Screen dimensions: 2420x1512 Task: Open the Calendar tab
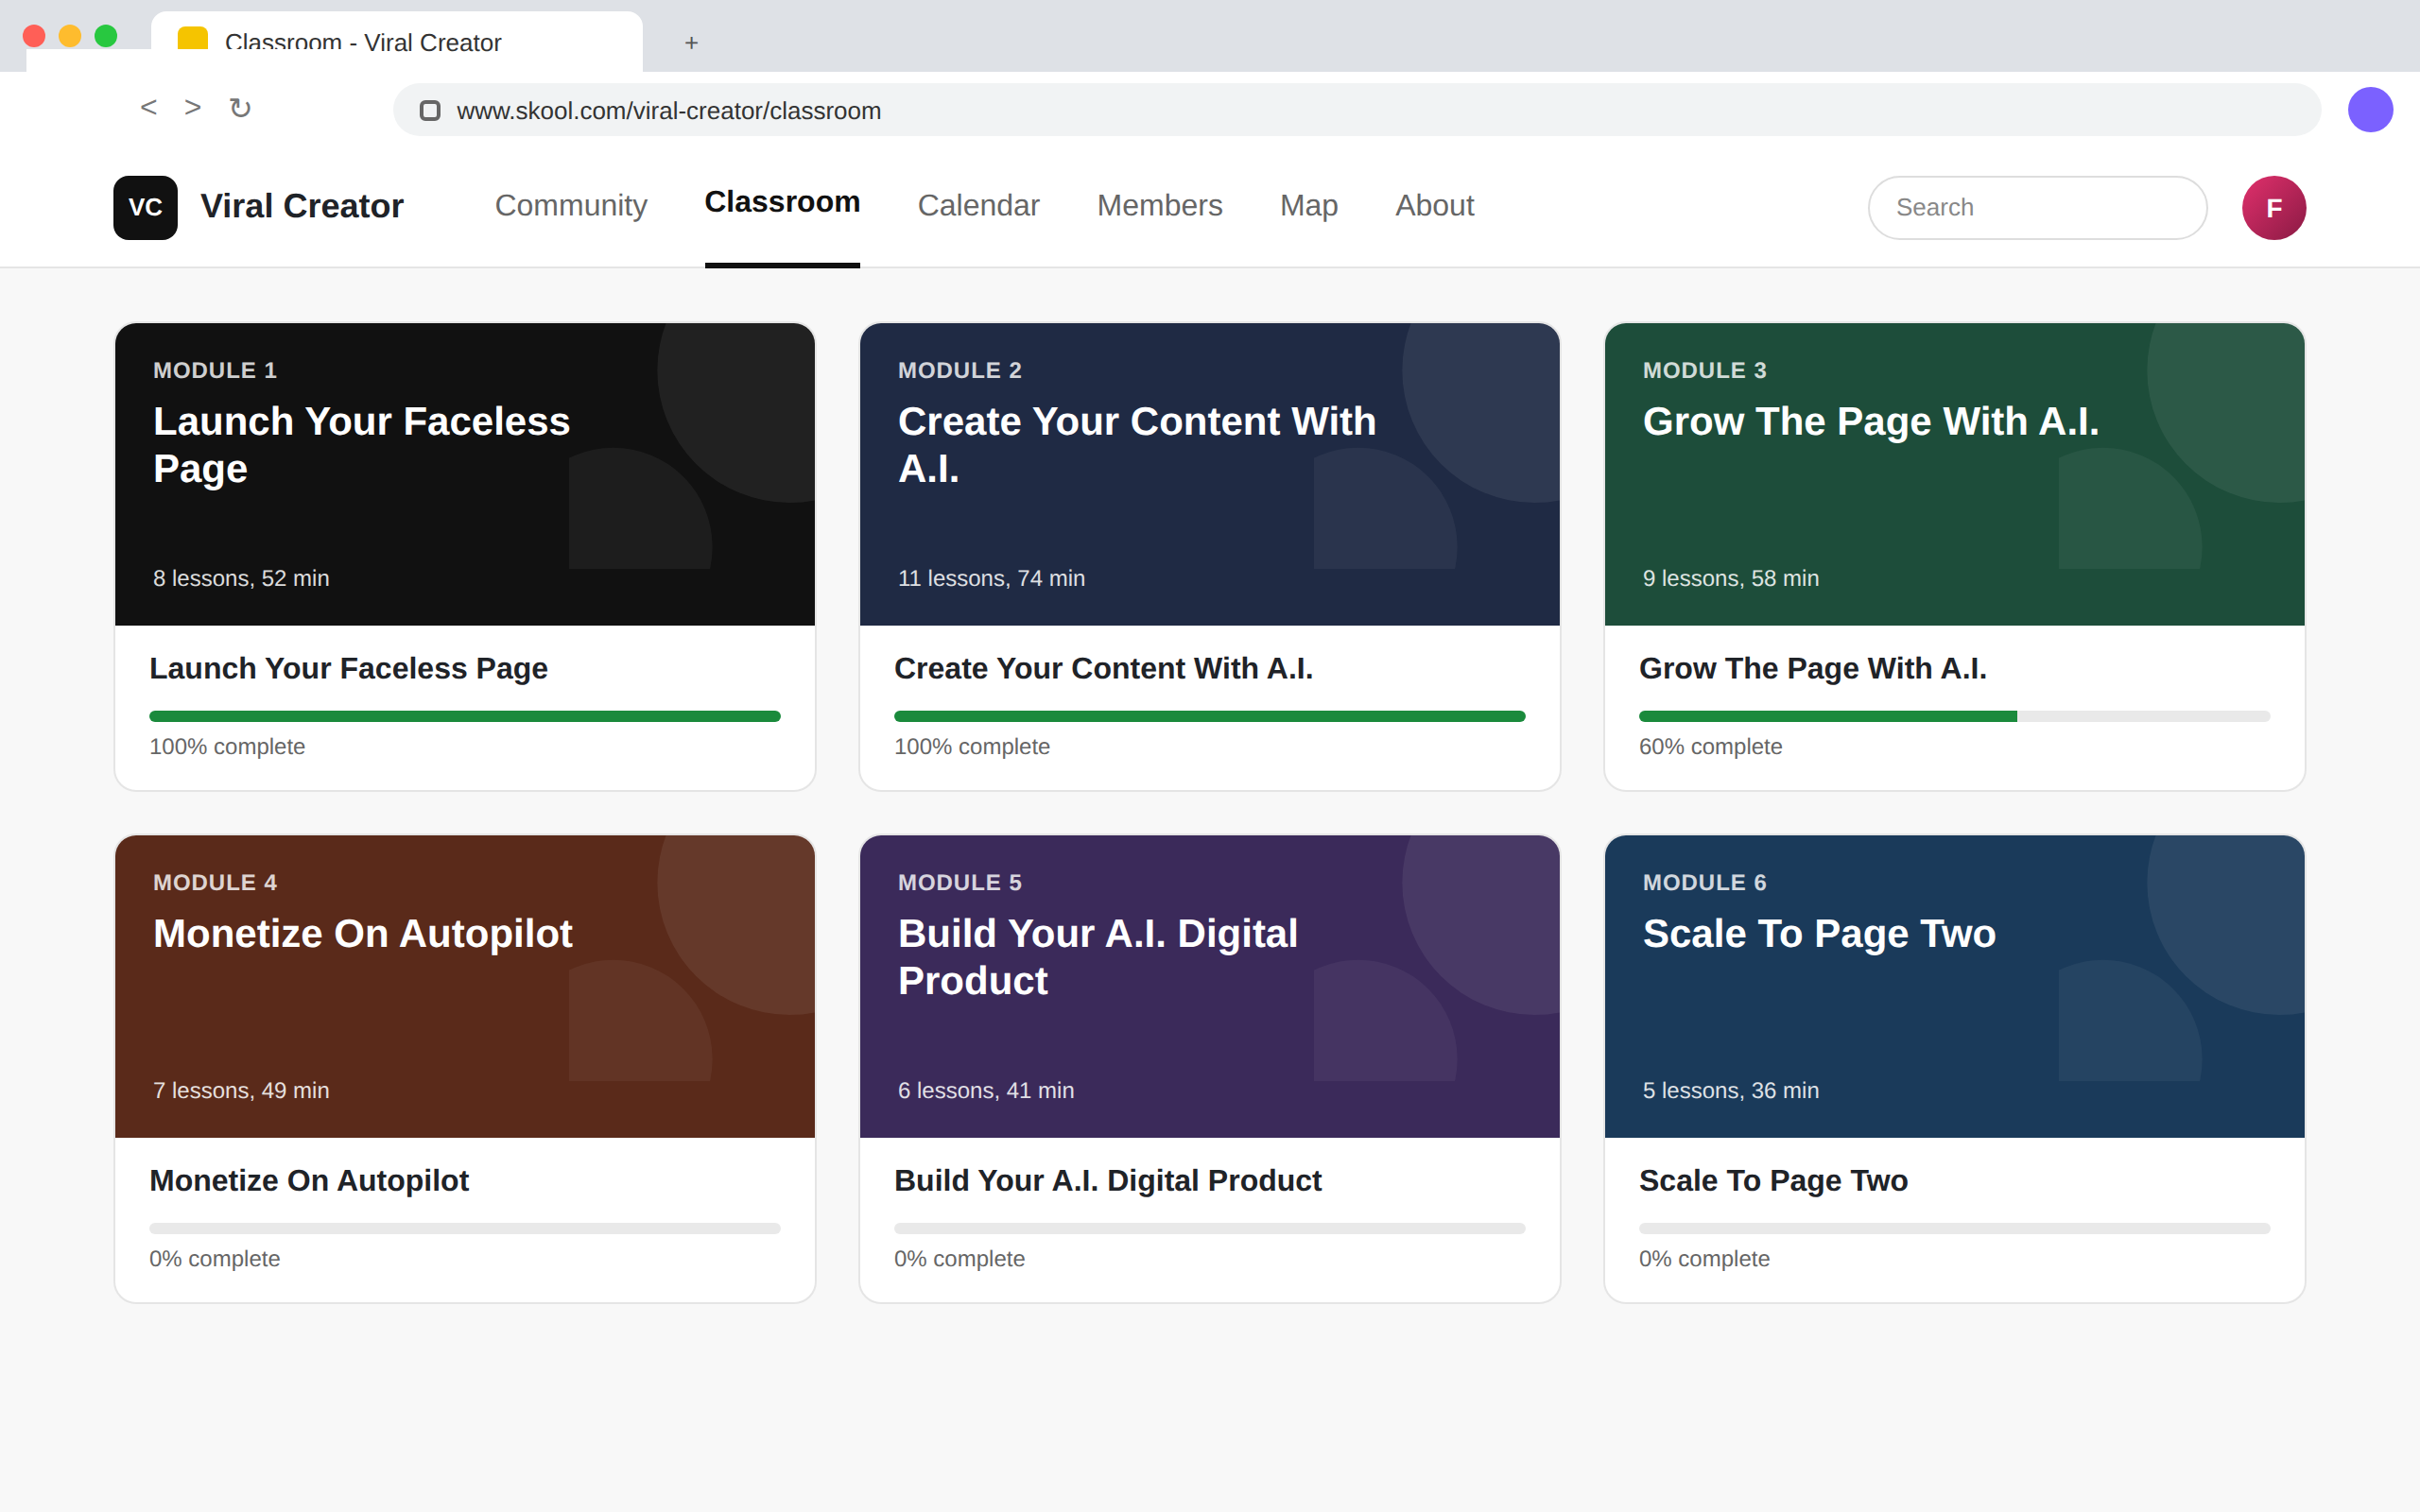(x=978, y=205)
